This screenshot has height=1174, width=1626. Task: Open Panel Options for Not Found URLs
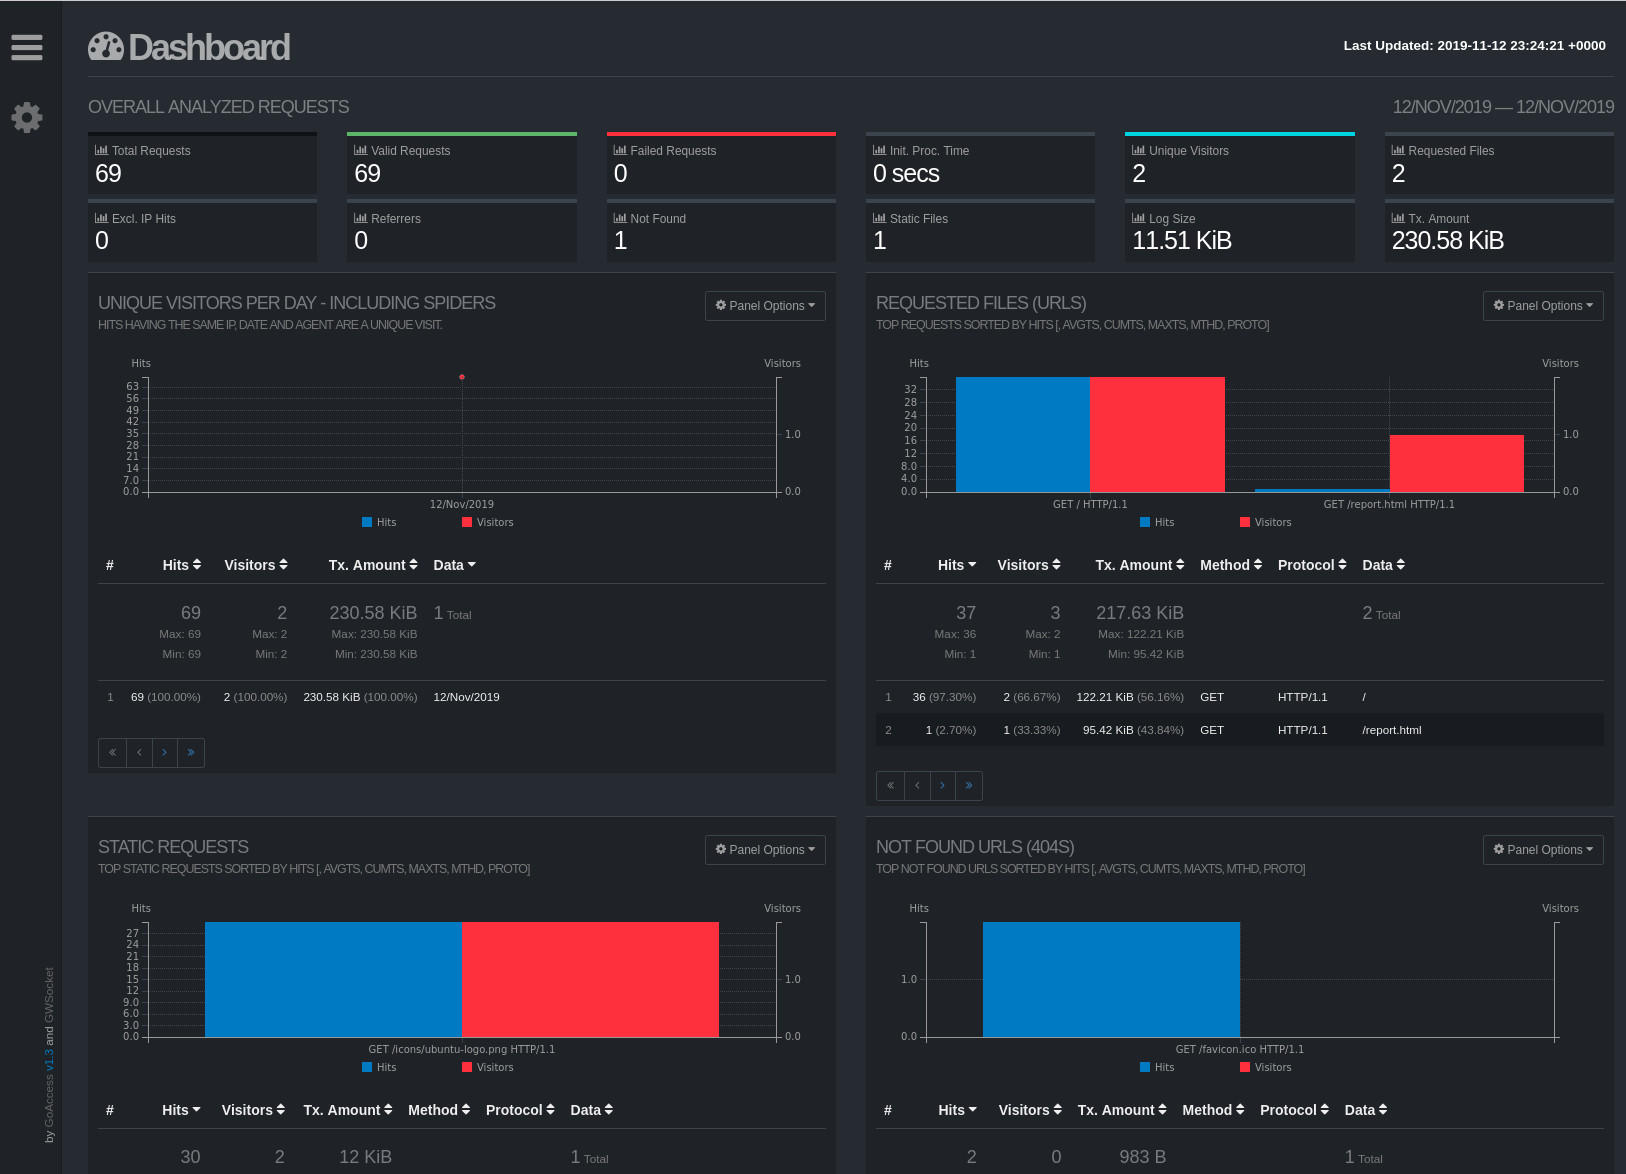click(x=1543, y=850)
